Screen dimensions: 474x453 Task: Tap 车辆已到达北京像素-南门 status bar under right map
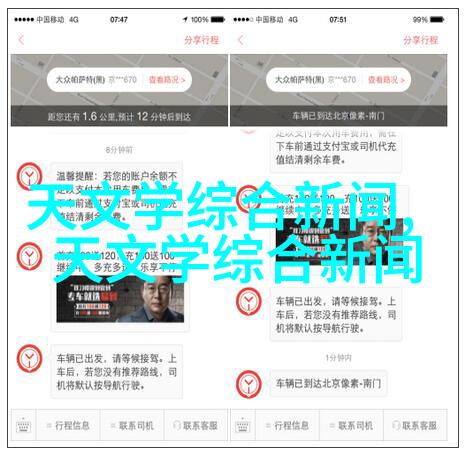[x=339, y=116]
